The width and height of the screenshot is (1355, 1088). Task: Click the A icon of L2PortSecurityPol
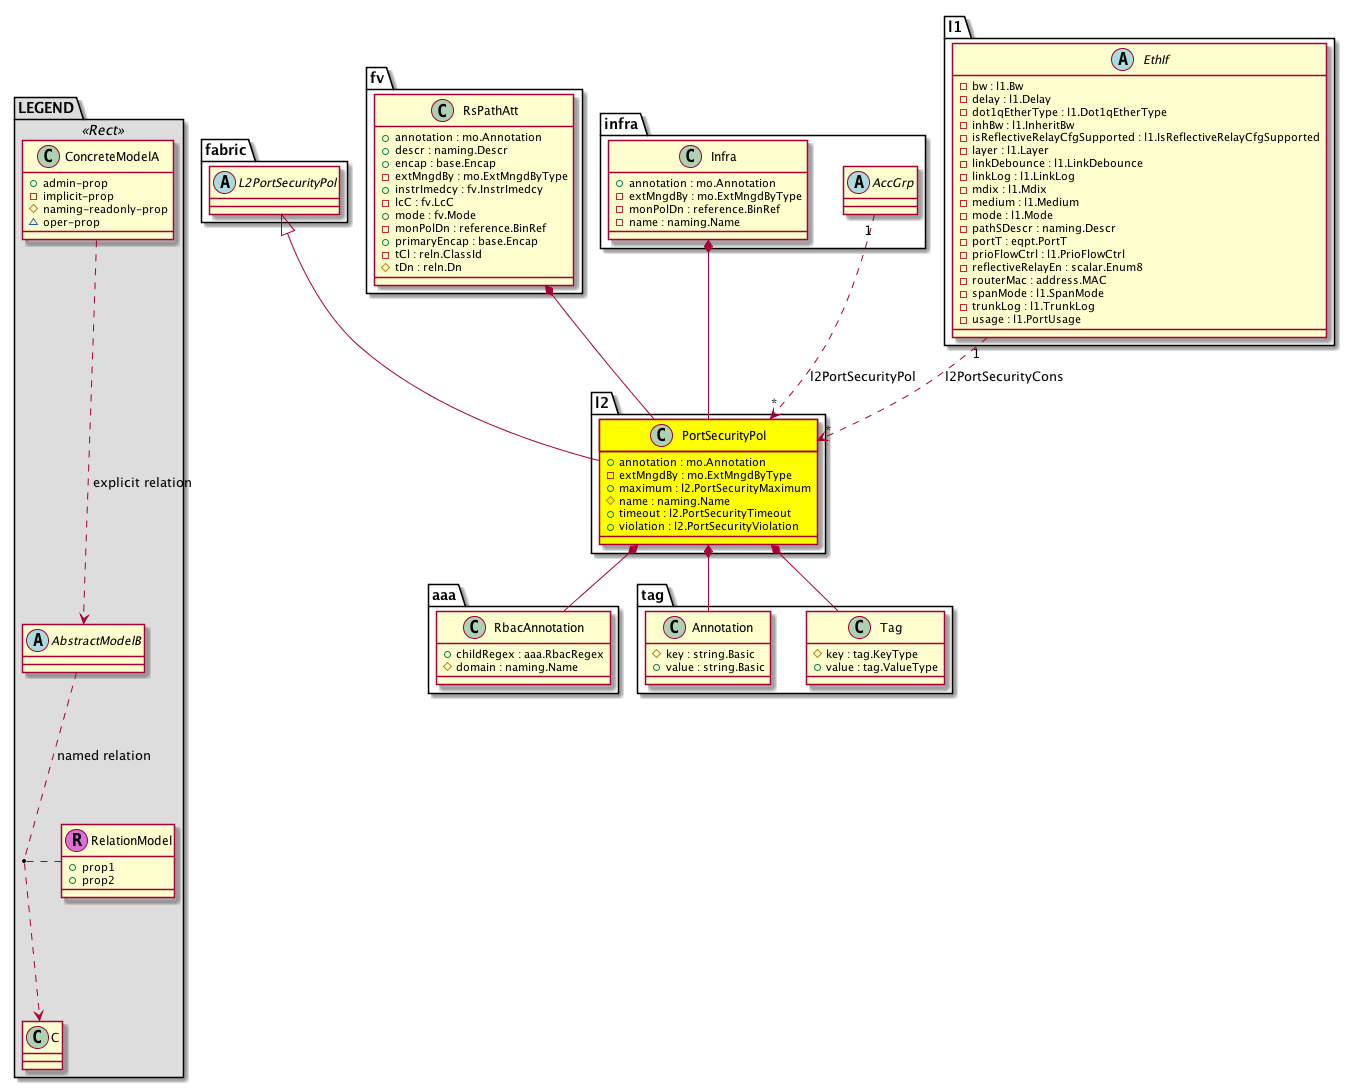pyautogui.click(x=225, y=183)
